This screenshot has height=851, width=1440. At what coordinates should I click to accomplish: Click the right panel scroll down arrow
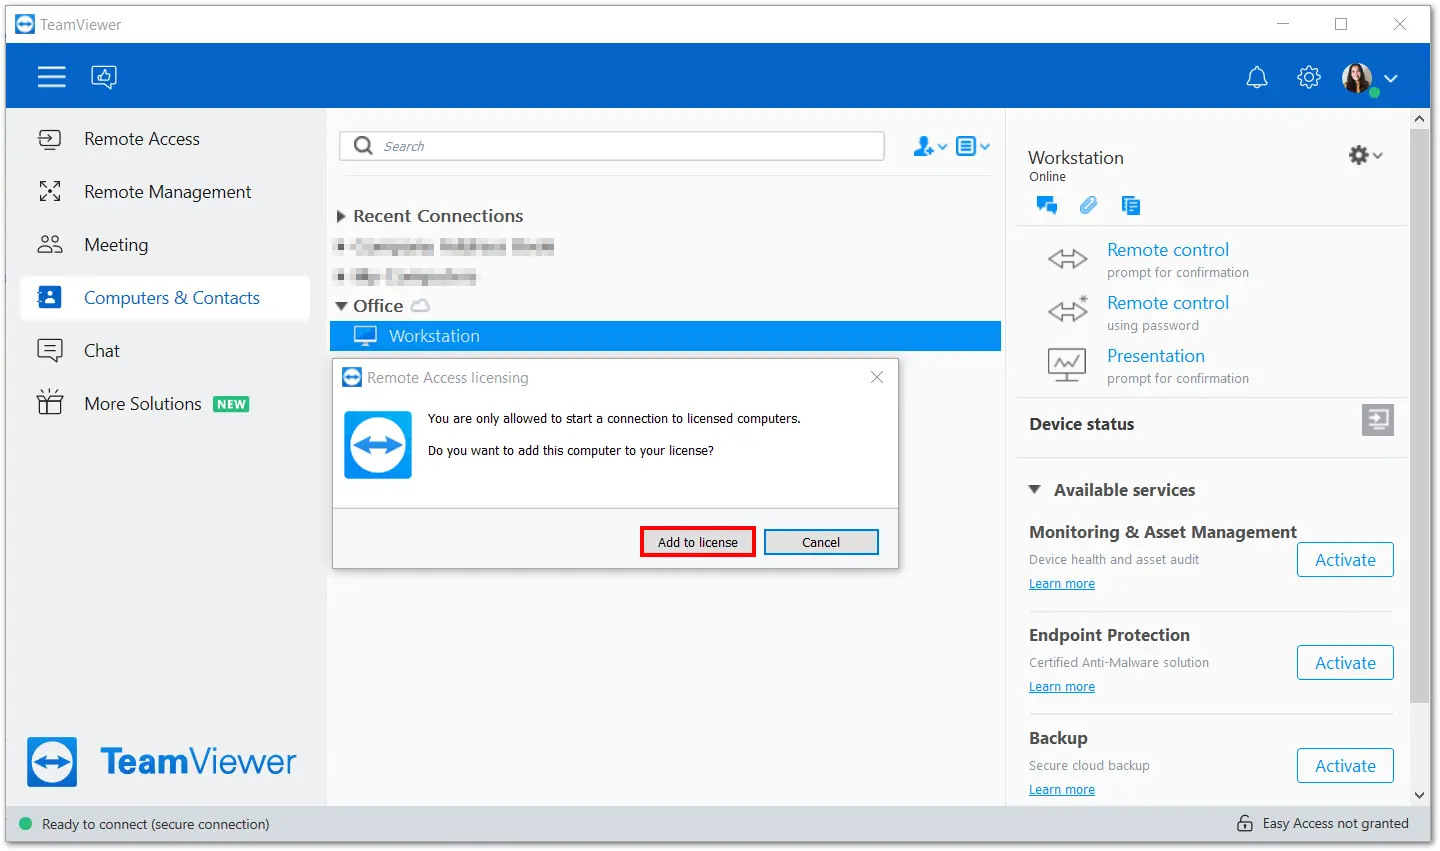pos(1420,796)
